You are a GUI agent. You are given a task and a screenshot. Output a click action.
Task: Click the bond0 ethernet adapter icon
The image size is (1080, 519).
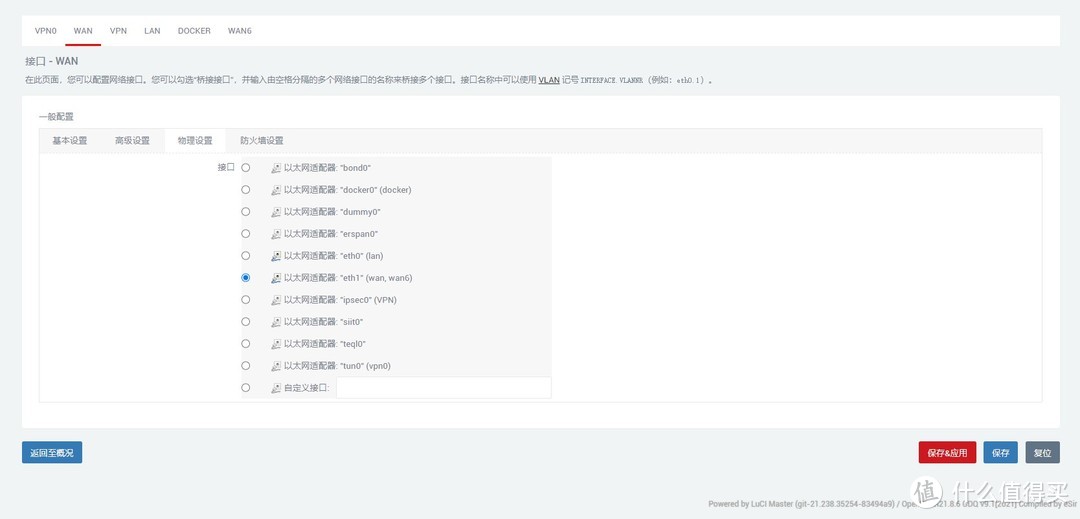[276, 168]
